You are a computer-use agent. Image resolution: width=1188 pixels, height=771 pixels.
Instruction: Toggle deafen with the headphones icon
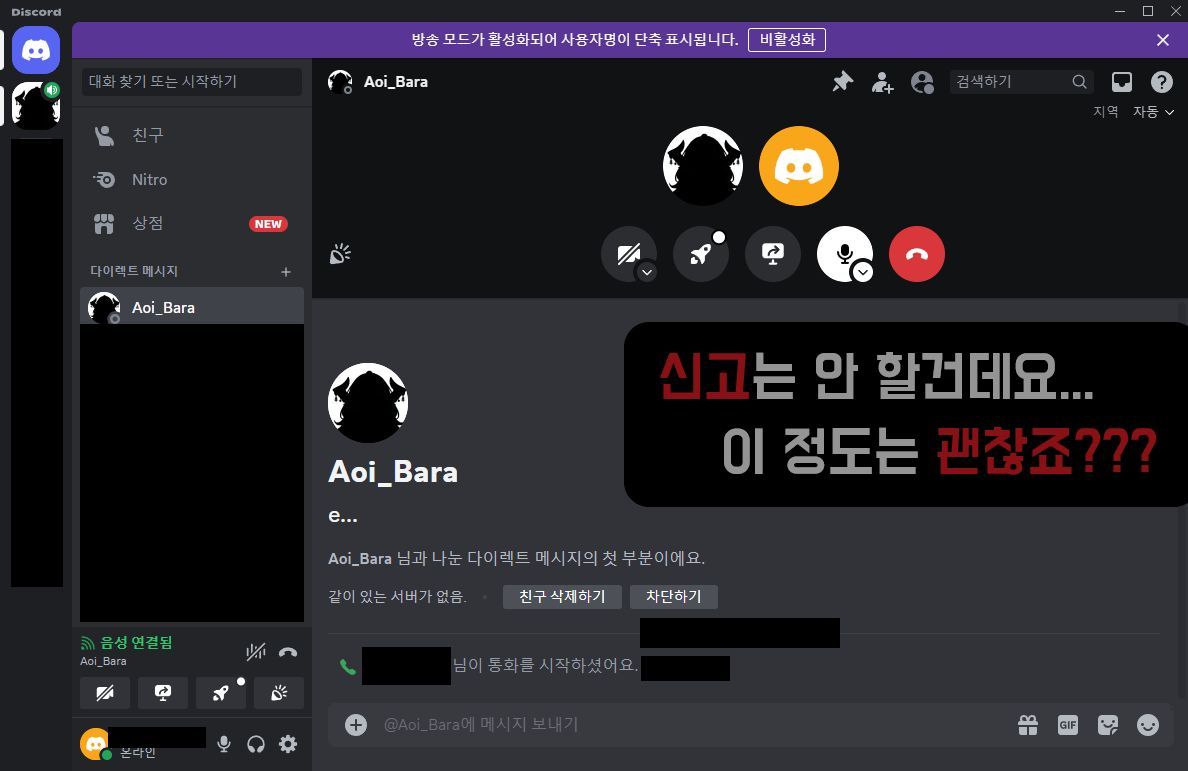256,744
